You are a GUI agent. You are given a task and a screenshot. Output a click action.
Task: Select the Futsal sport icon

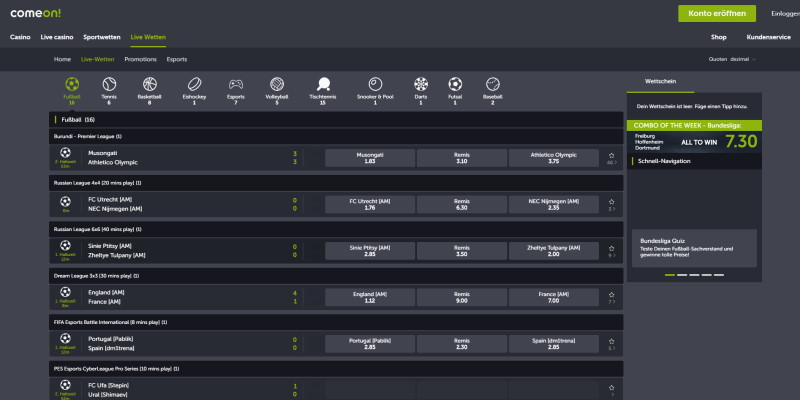[x=455, y=84]
